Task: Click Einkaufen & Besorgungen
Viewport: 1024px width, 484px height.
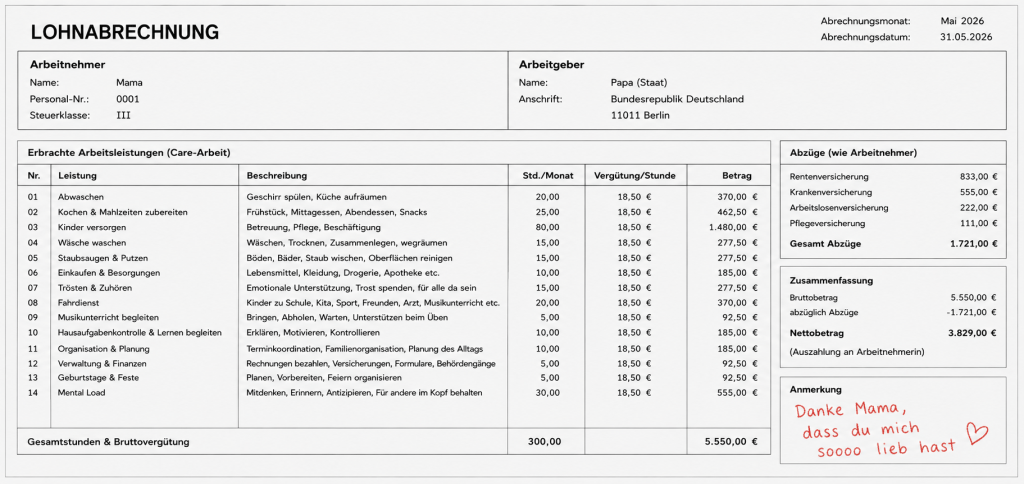Action: (x=109, y=273)
